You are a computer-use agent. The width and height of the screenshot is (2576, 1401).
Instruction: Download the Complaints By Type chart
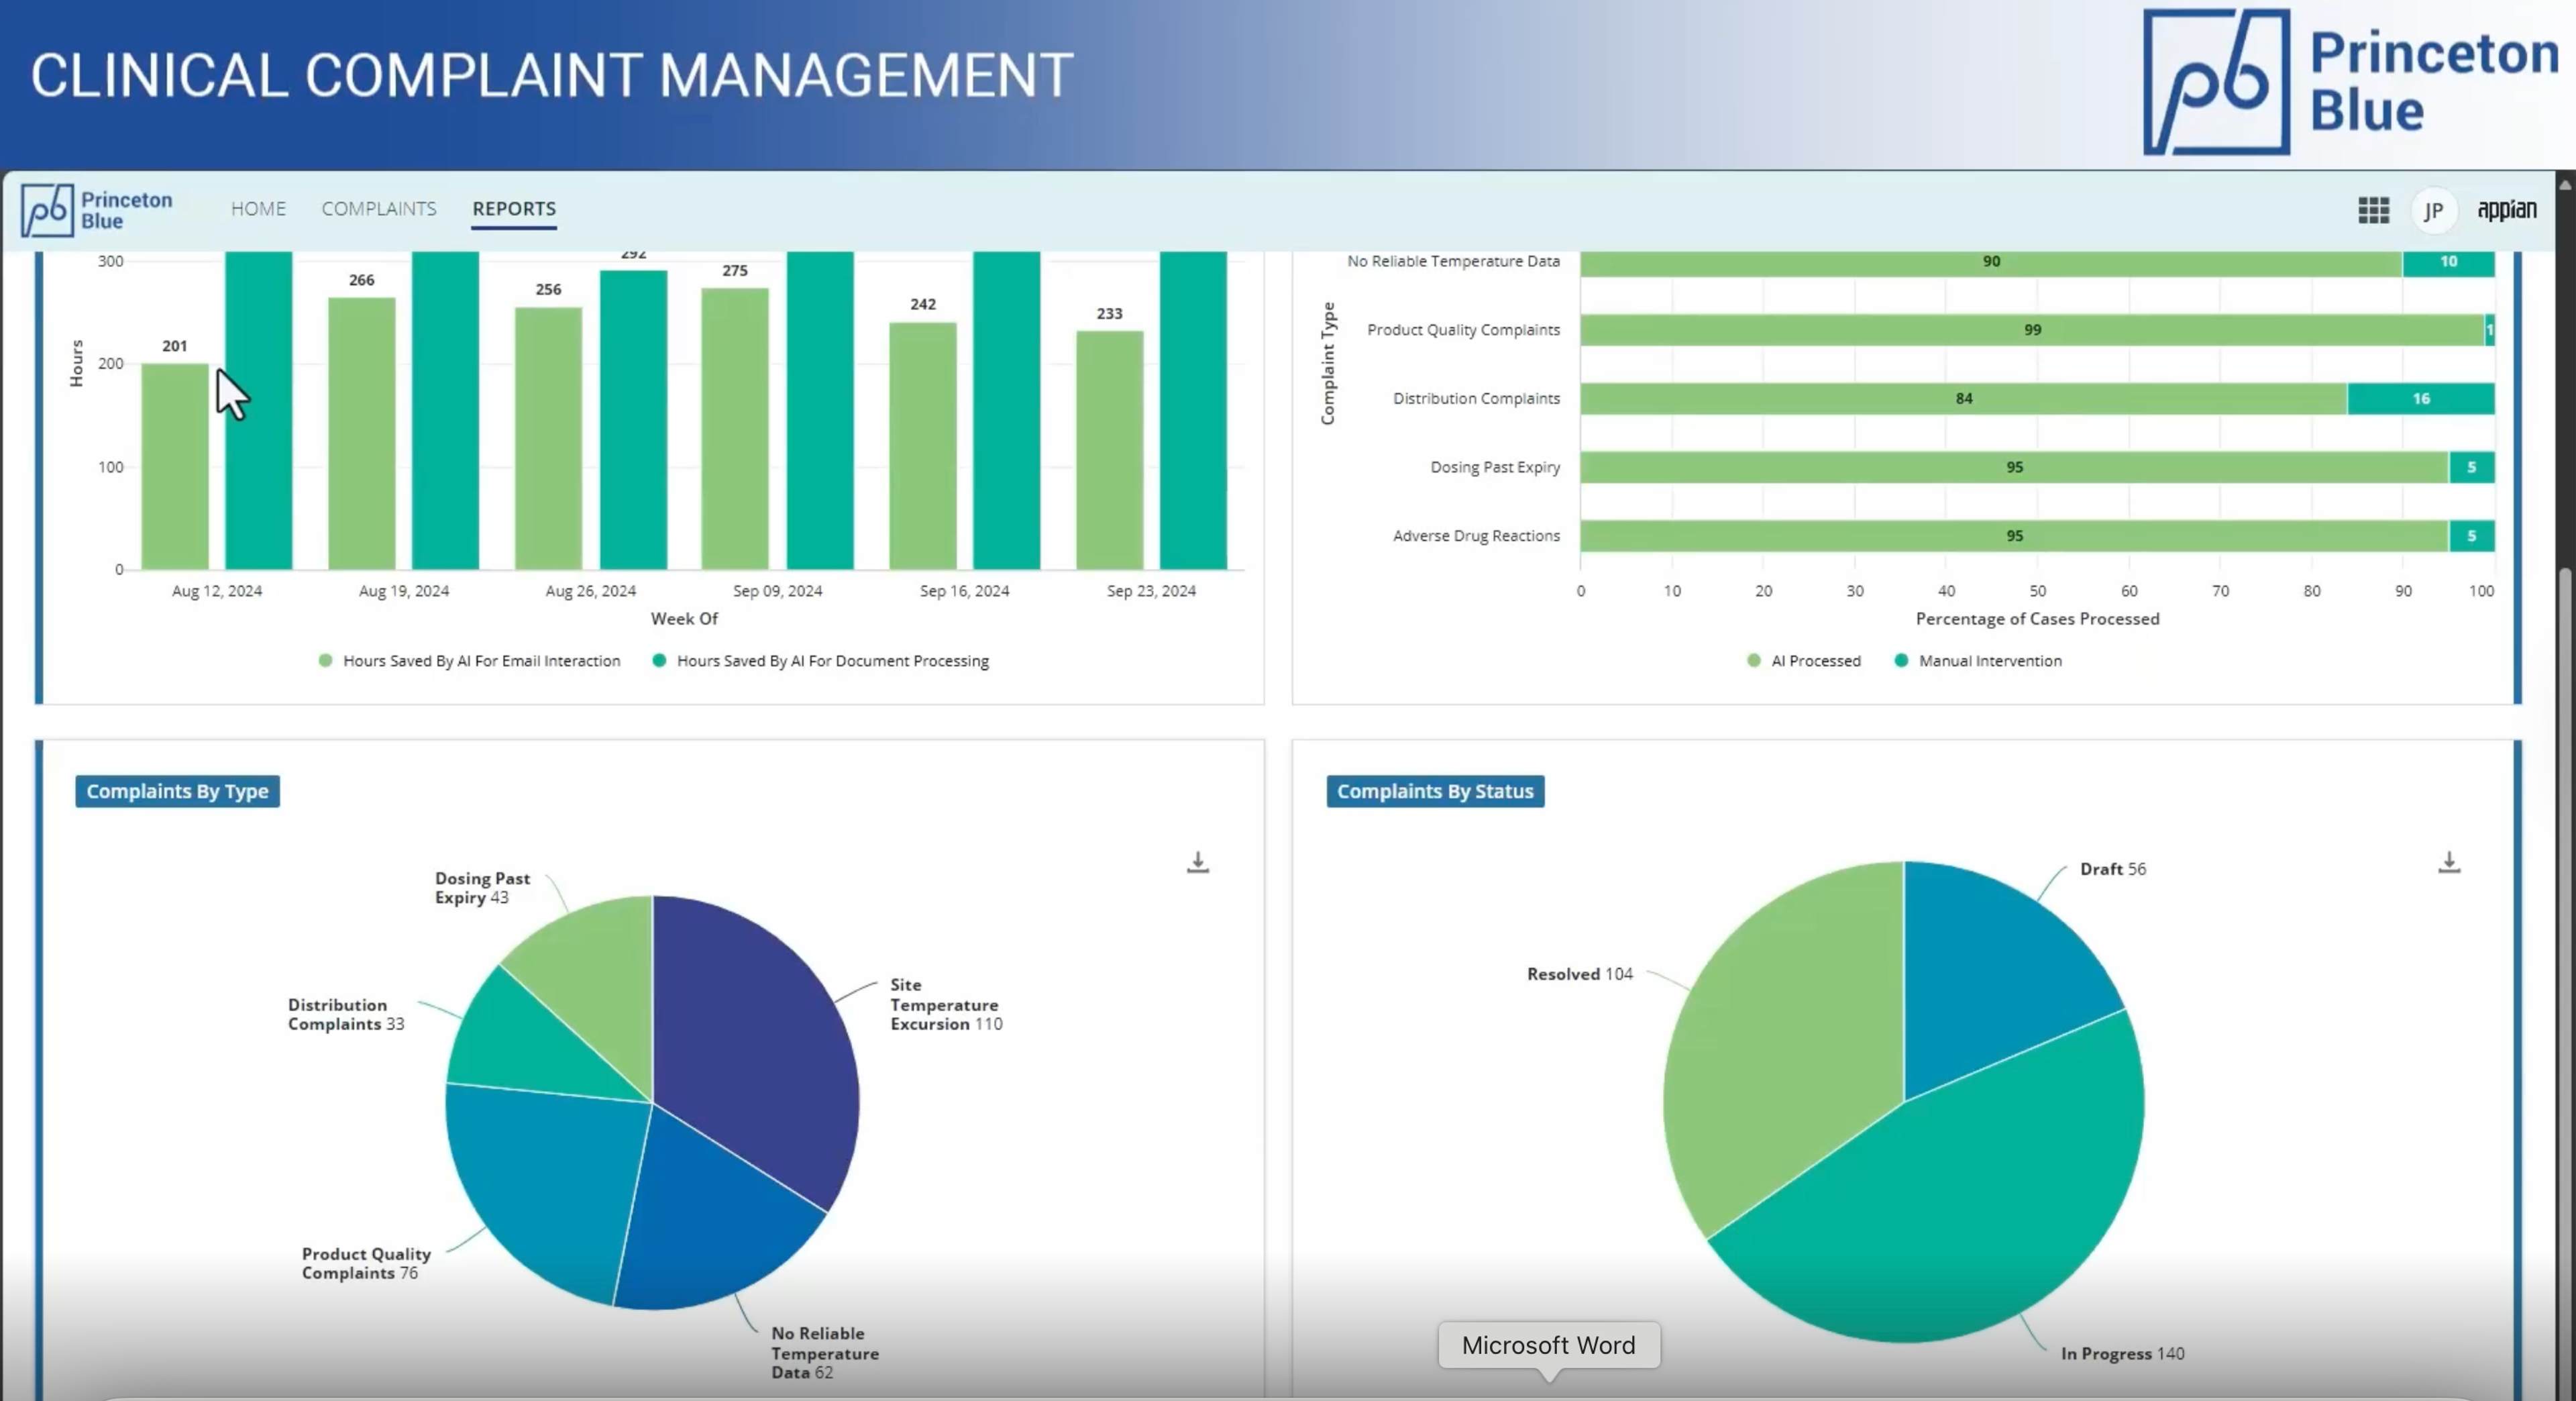pyautogui.click(x=1197, y=862)
